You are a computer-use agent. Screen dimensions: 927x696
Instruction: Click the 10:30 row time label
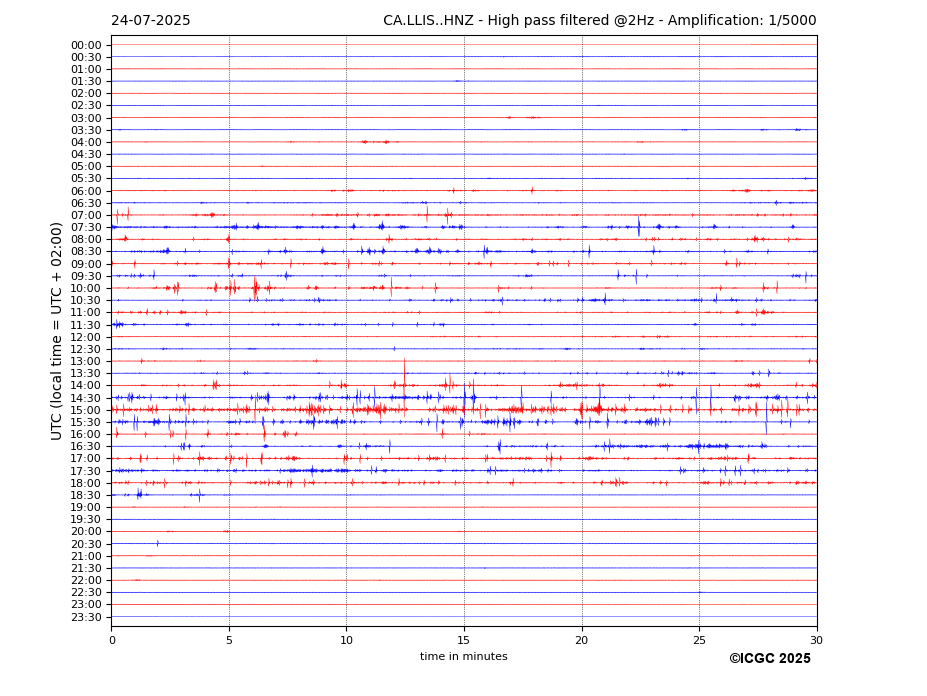[86, 300]
